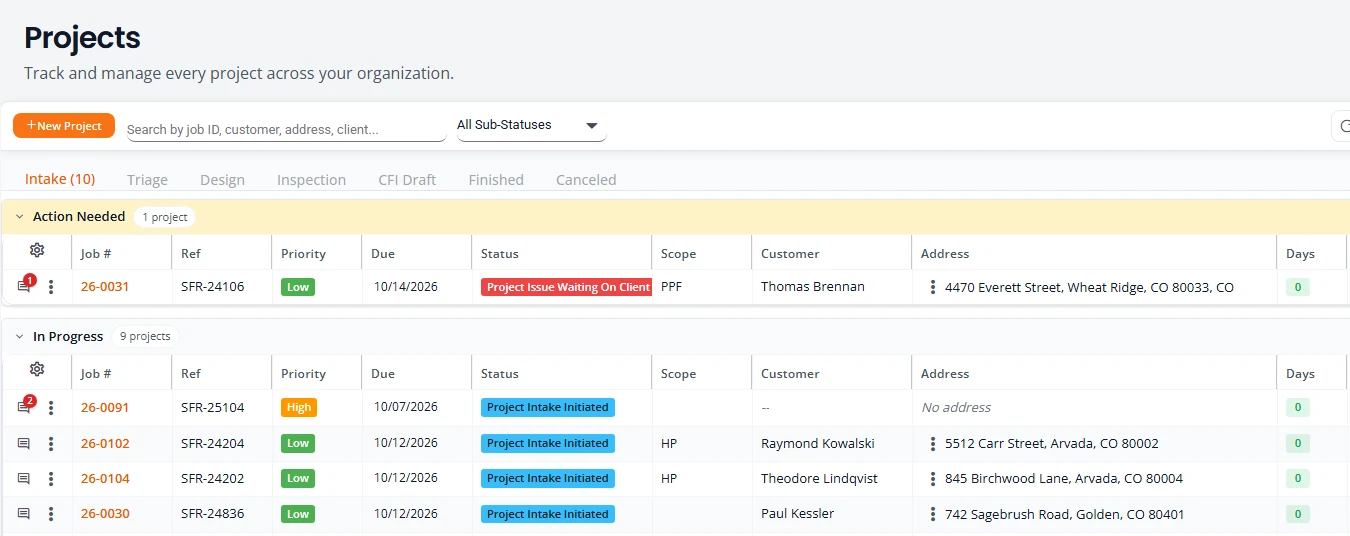The image size is (1350, 536).
Task: Click the Priority header in In Progress table
Action: click(x=303, y=374)
